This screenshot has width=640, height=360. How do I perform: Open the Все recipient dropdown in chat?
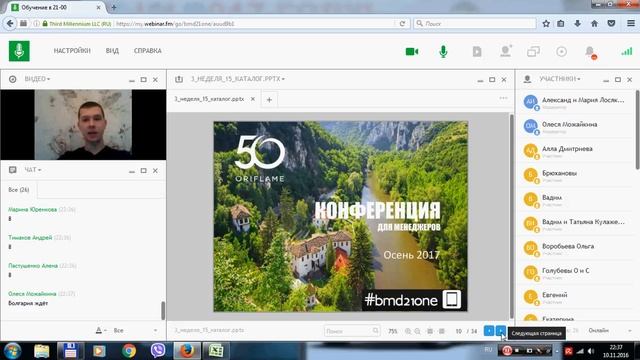click(135, 330)
